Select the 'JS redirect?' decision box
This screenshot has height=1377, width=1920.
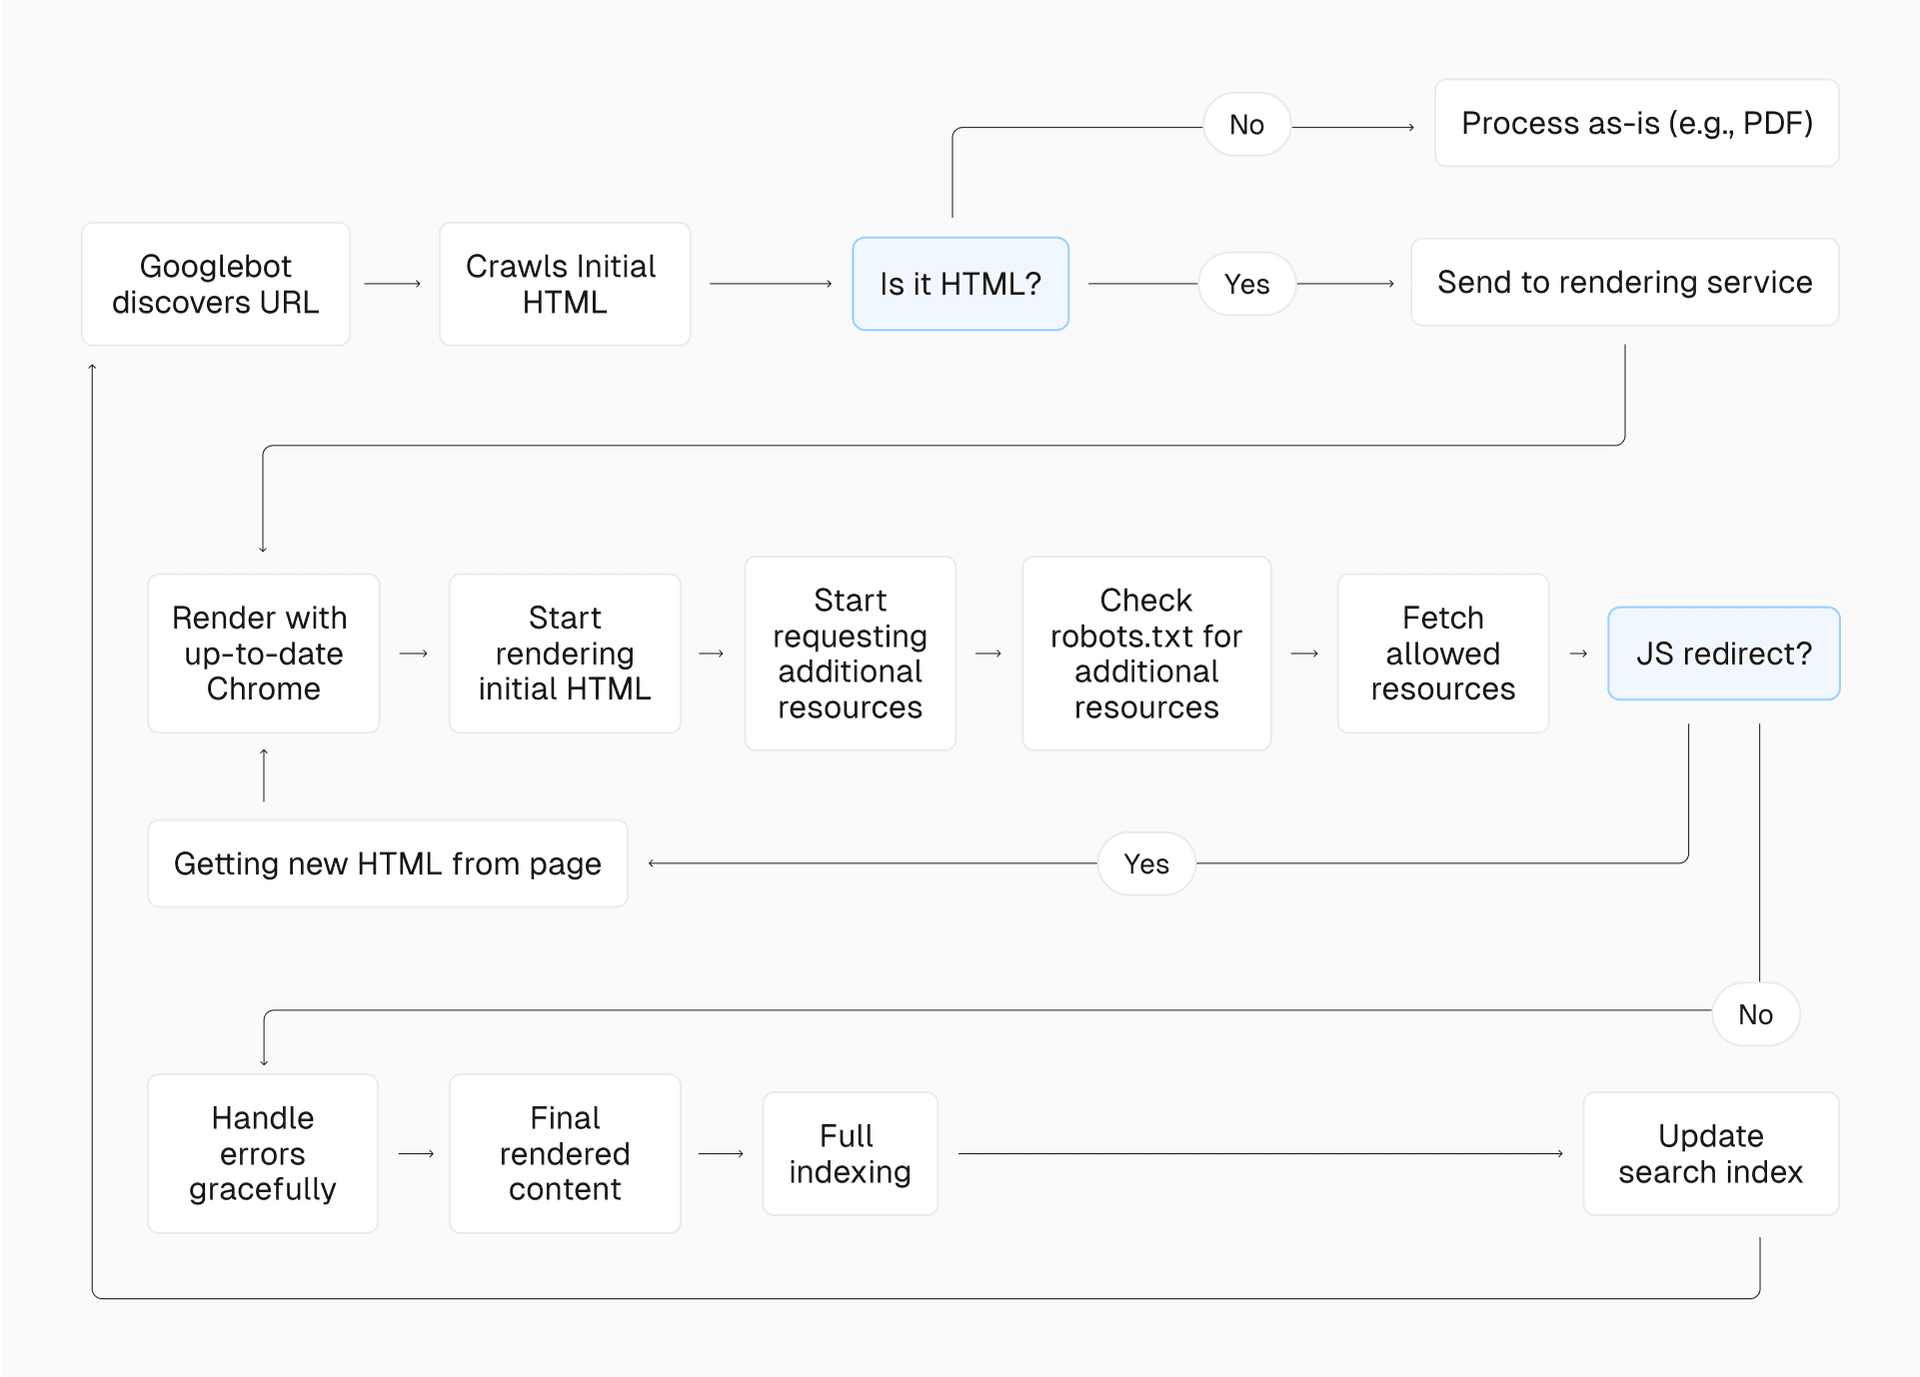click(x=1723, y=653)
